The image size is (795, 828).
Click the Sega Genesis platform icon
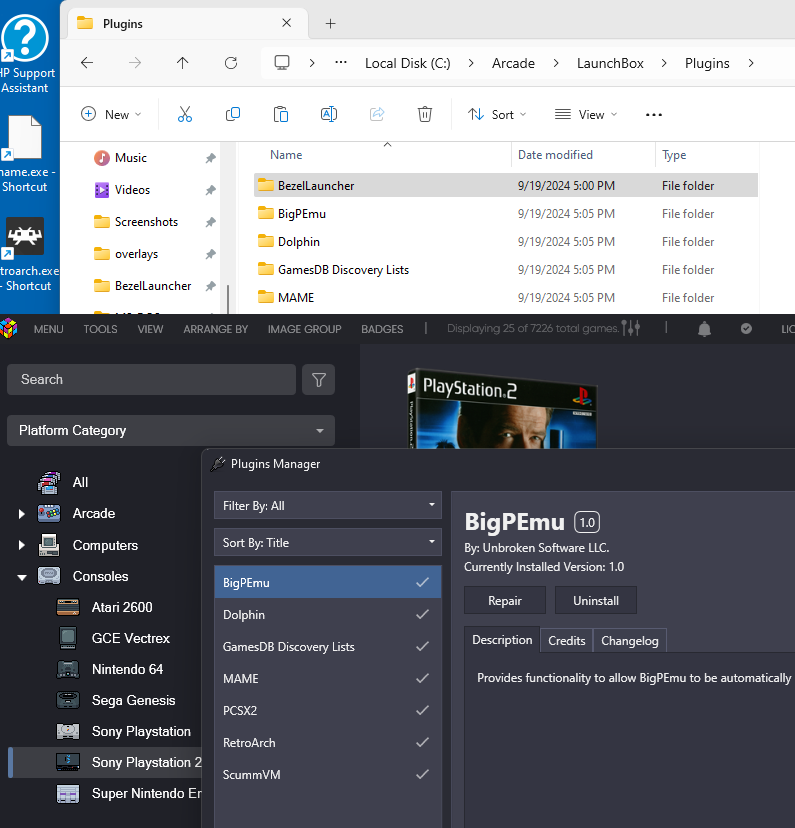click(68, 700)
